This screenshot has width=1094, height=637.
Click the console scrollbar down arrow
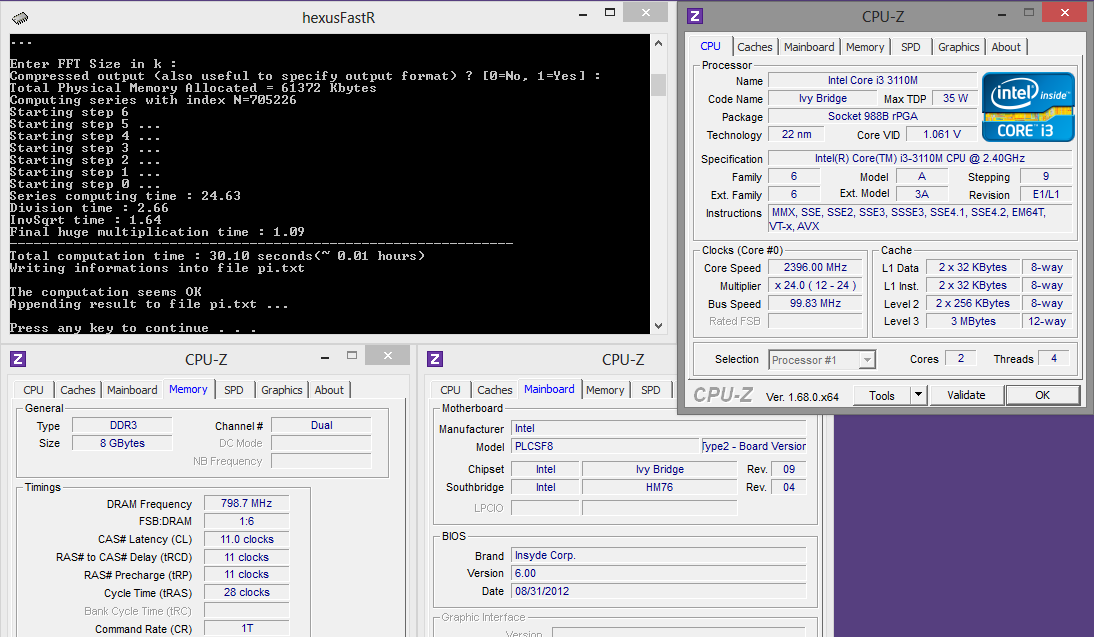pos(658,326)
